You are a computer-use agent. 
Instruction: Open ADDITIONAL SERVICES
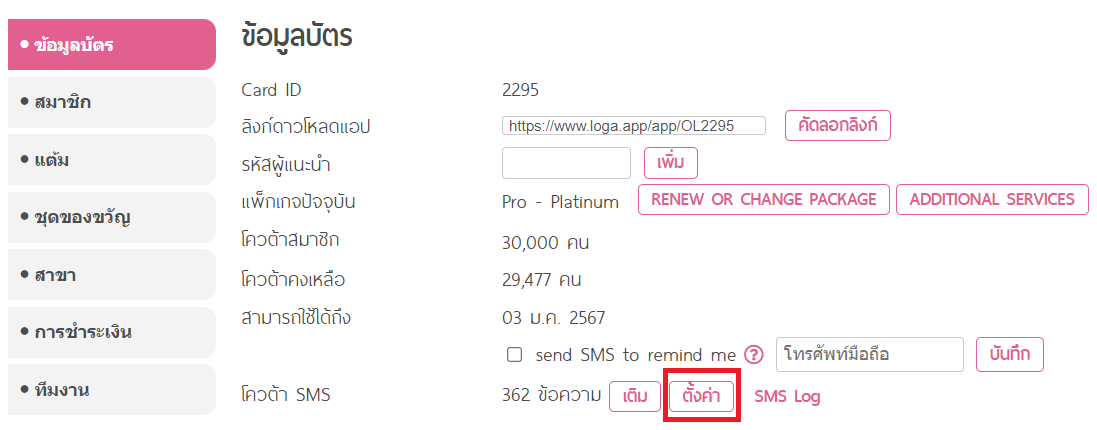(x=992, y=199)
